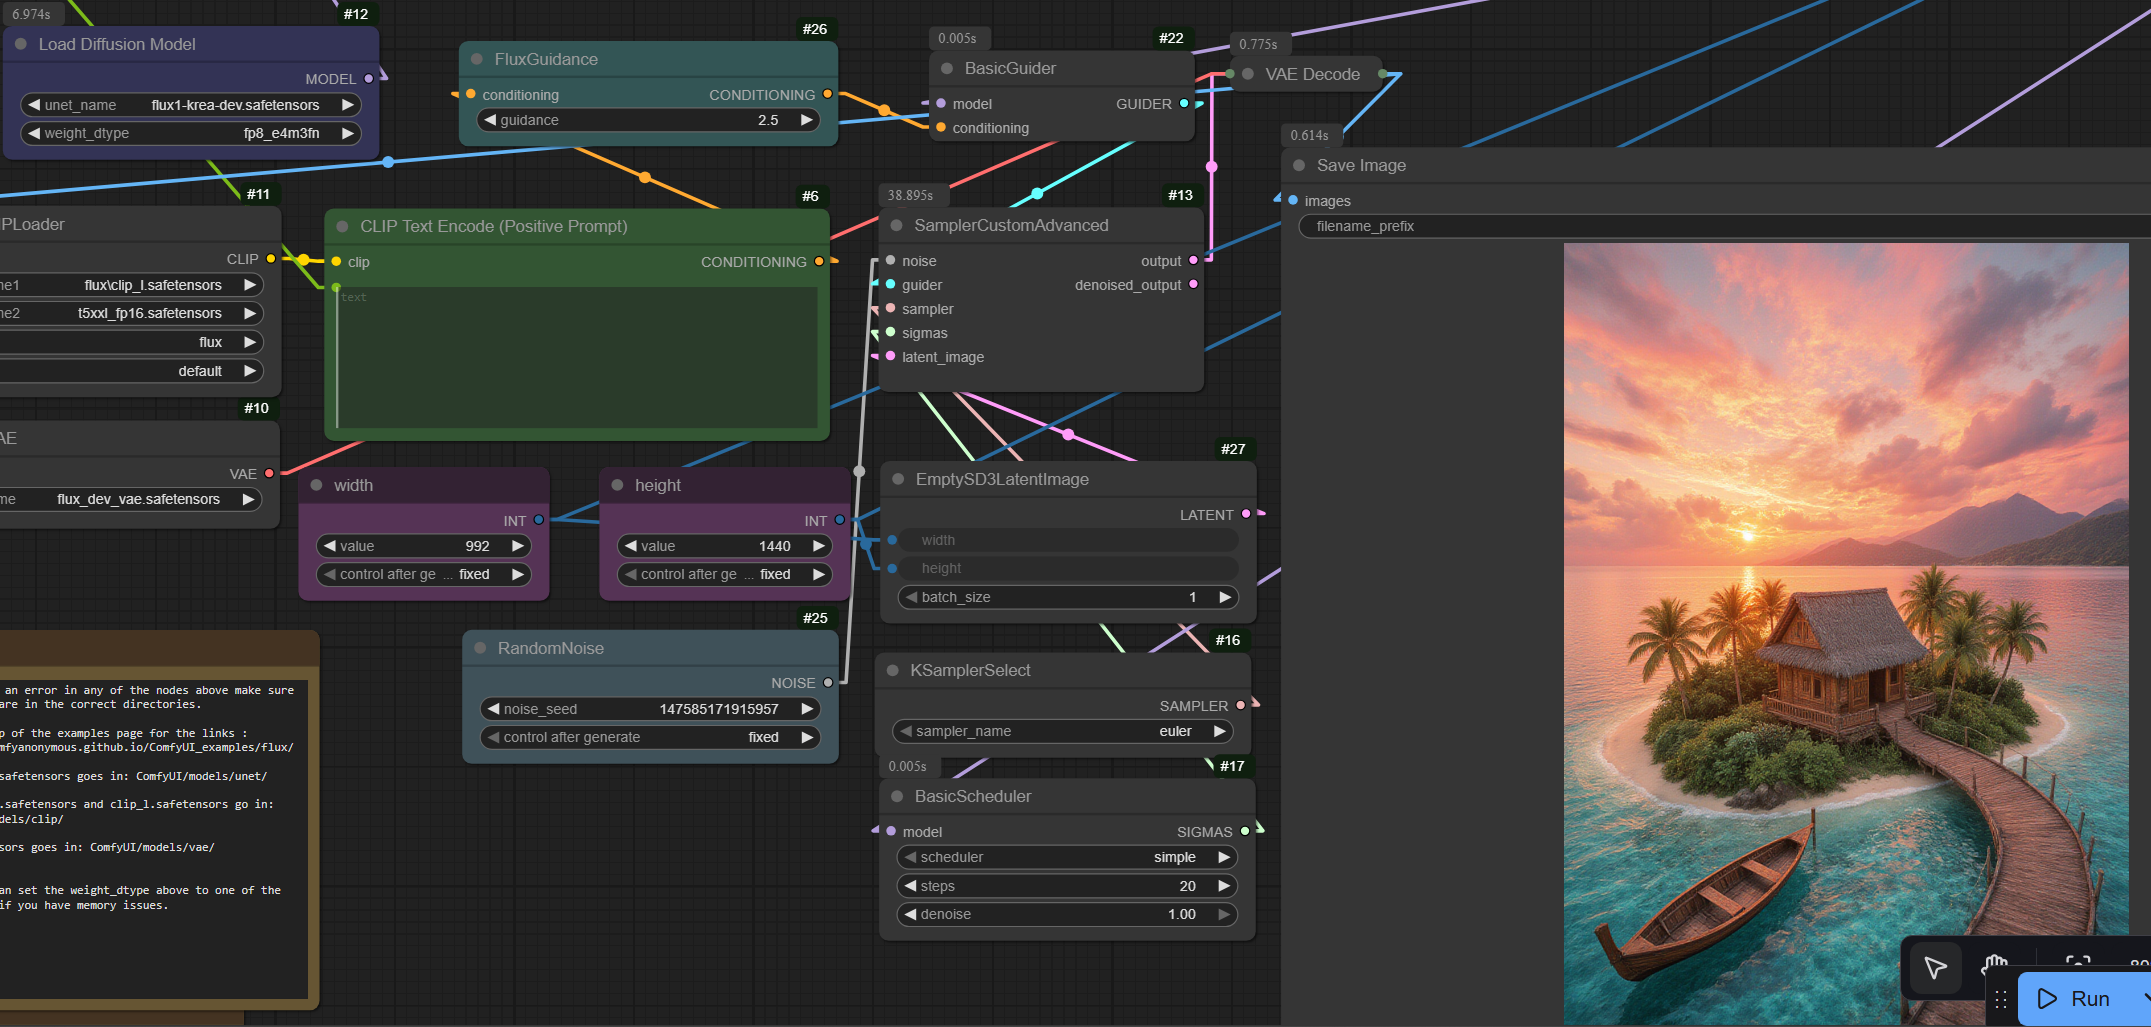Viewport: 2151px width, 1027px height.
Task: Collapse the BasicScheduler node
Action: [x=897, y=796]
